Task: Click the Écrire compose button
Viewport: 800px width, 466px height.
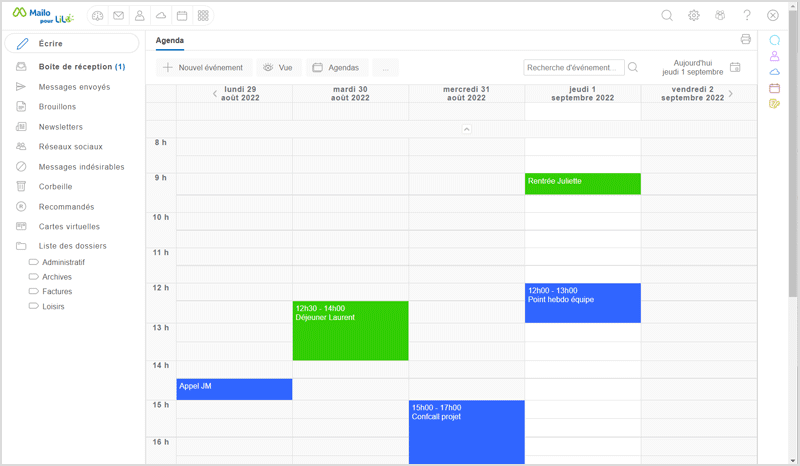Action: click(71, 43)
